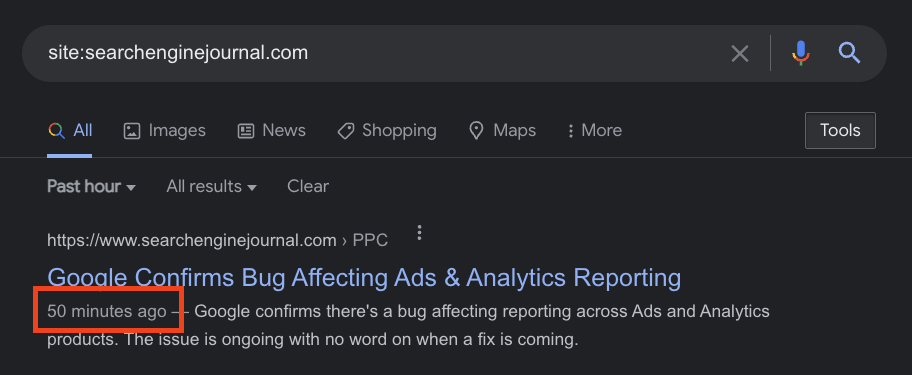Start voice search with microphone icon
The image size is (912, 375).
[x=801, y=53]
